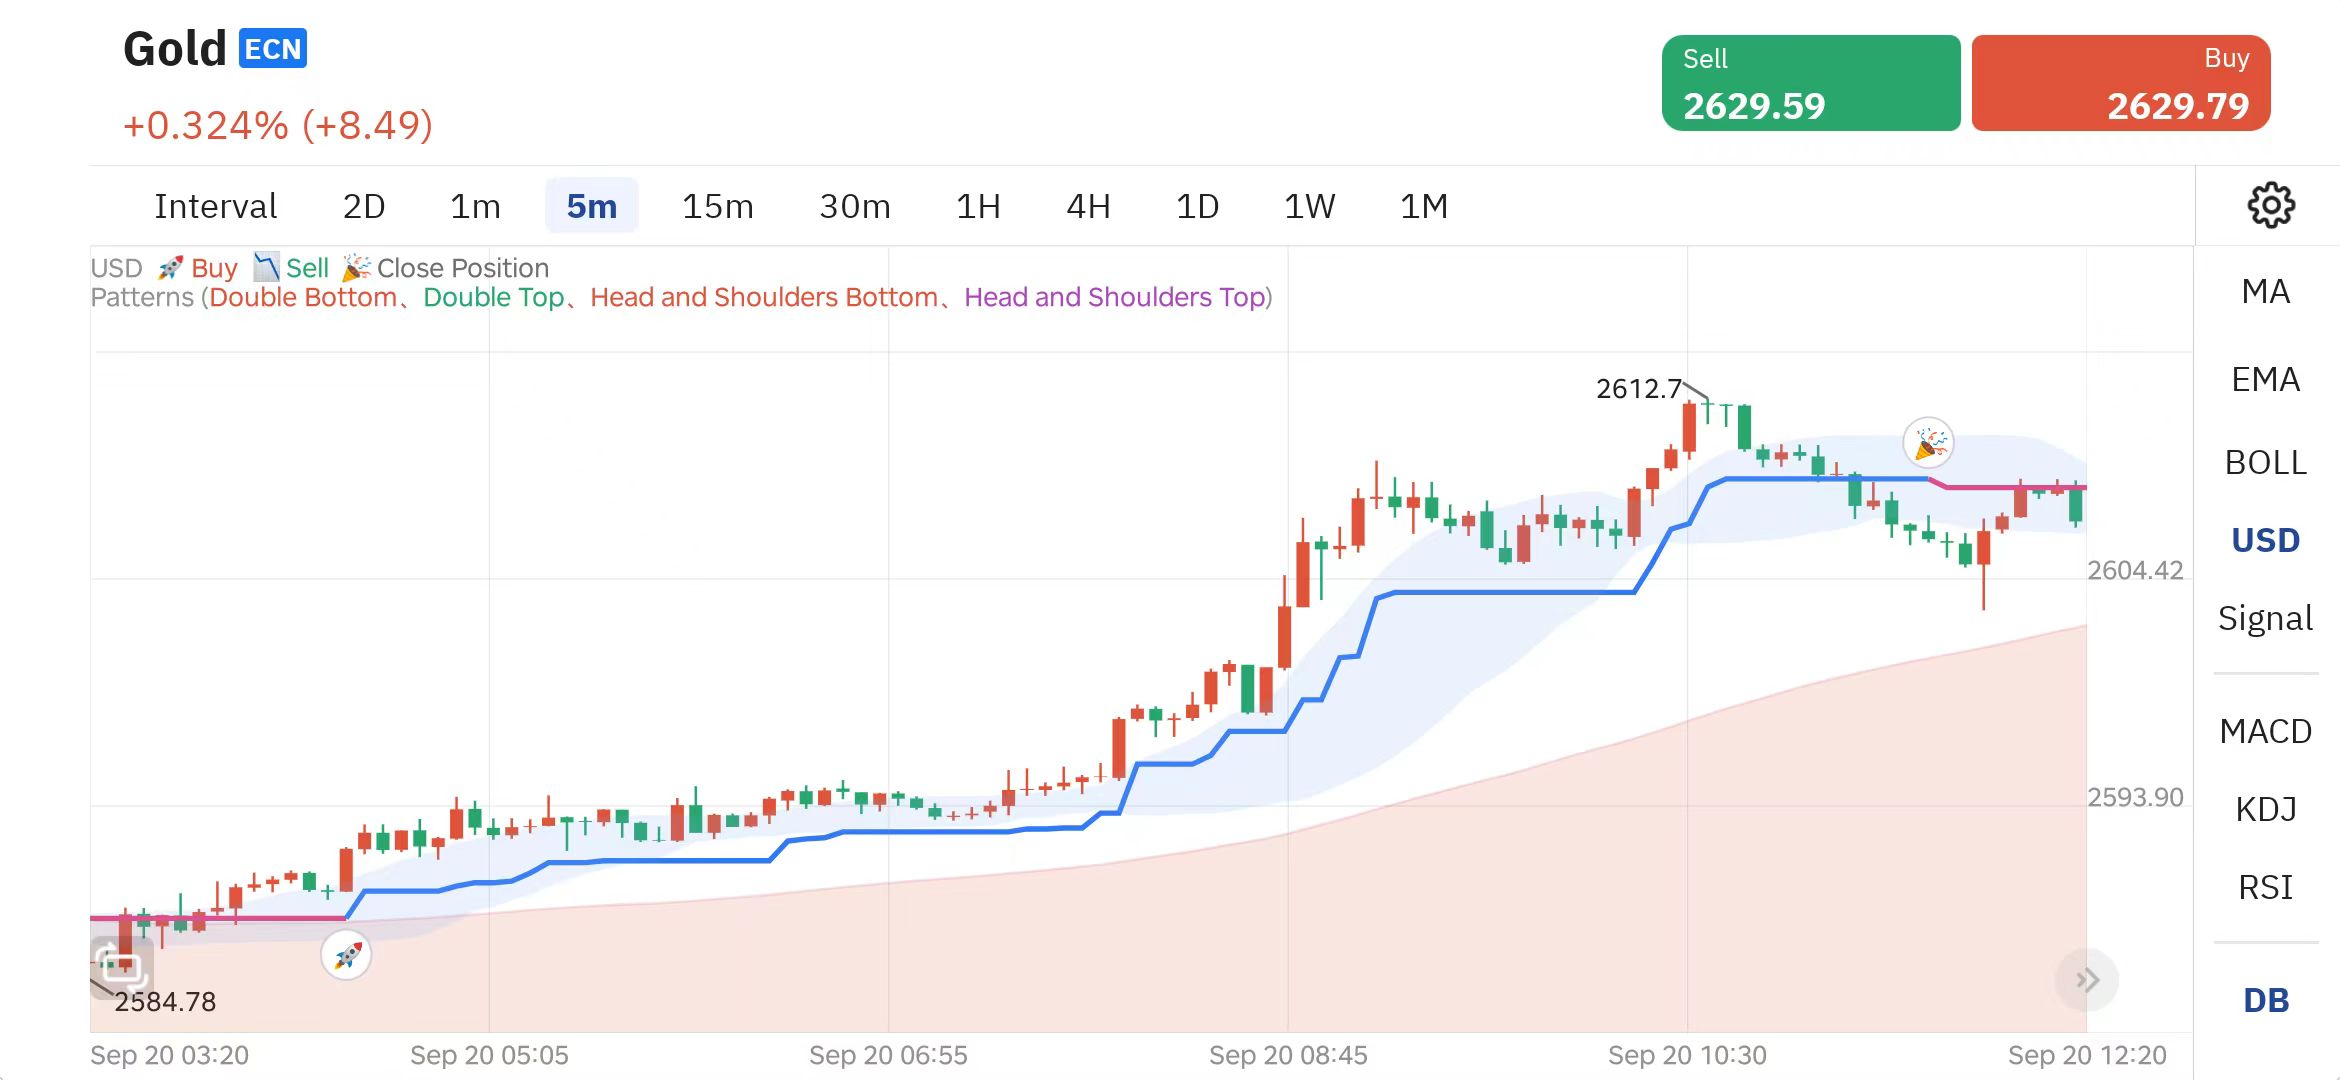Image resolution: width=2340 pixels, height=1080 pixels.
Task: Click the party popper close position marker
Action: [x=1928, y=443]
